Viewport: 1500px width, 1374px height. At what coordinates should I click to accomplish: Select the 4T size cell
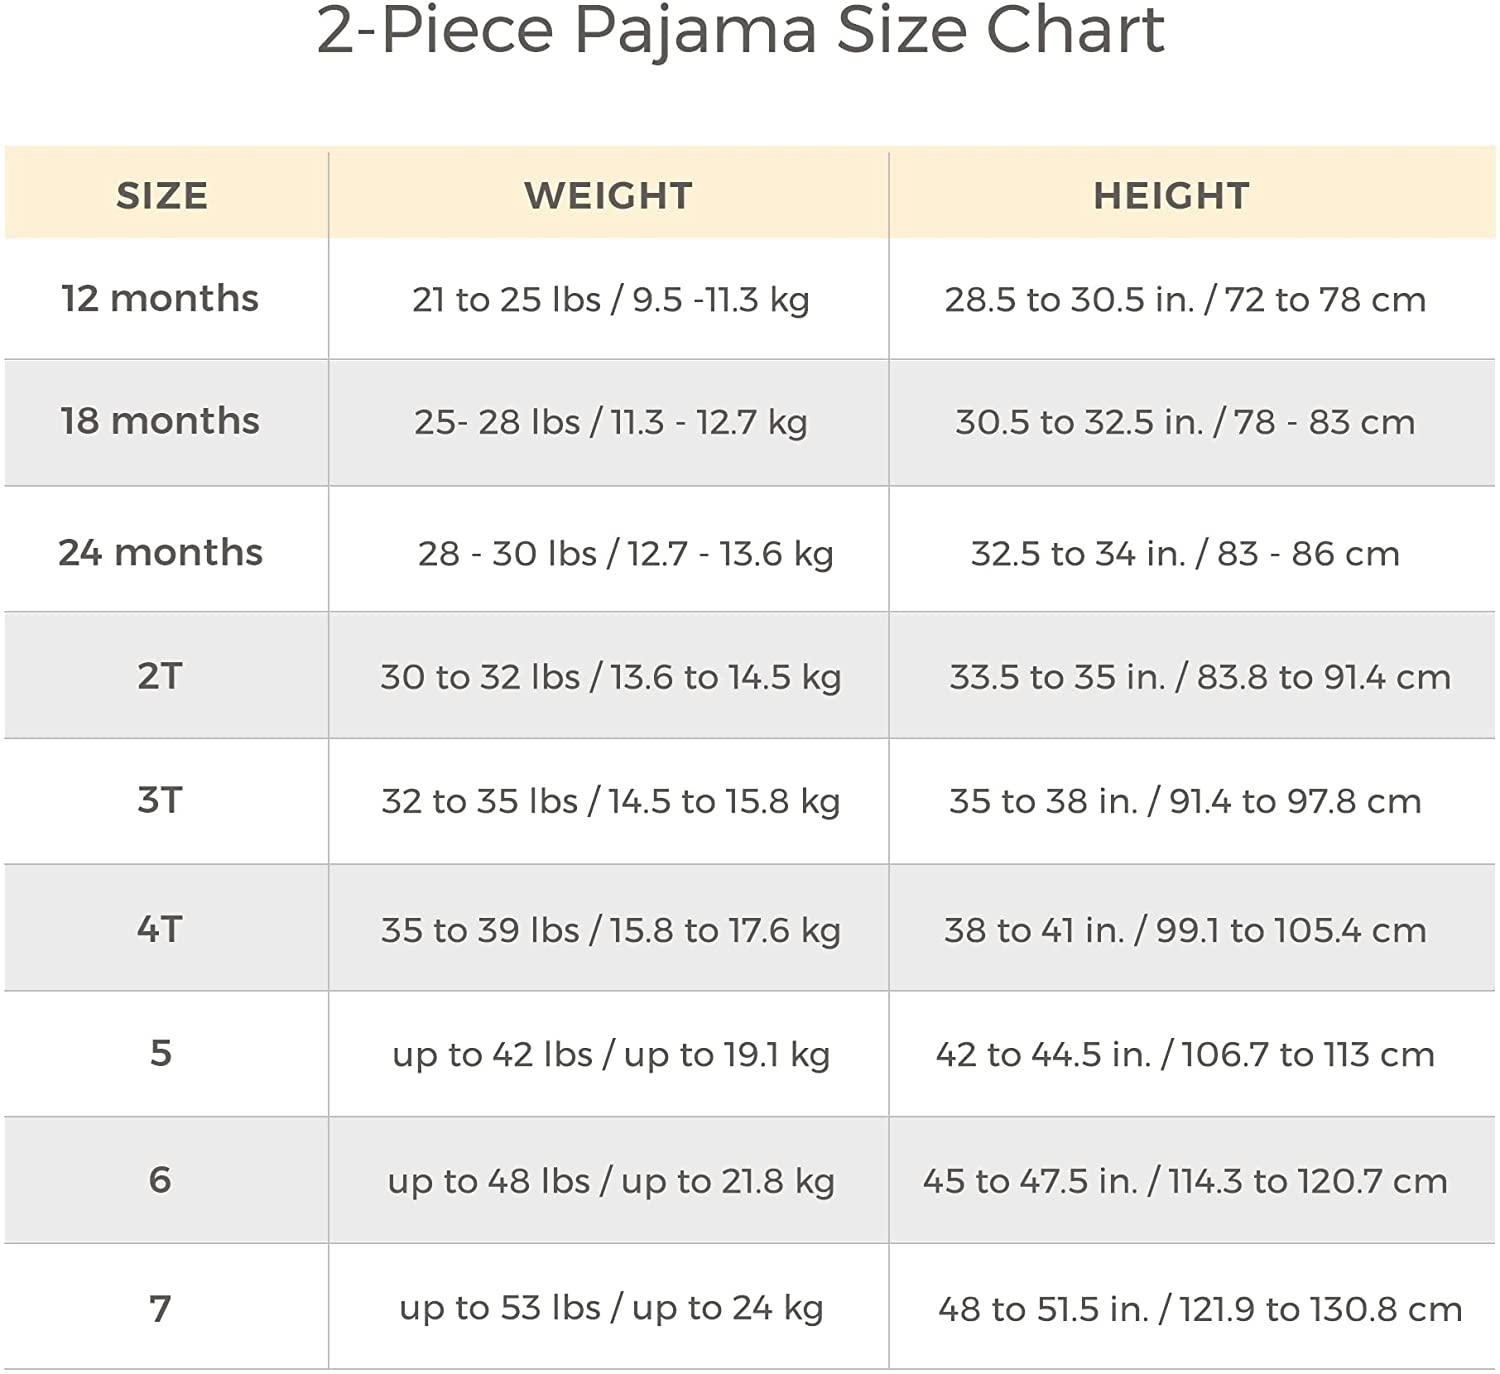(160, 929)
